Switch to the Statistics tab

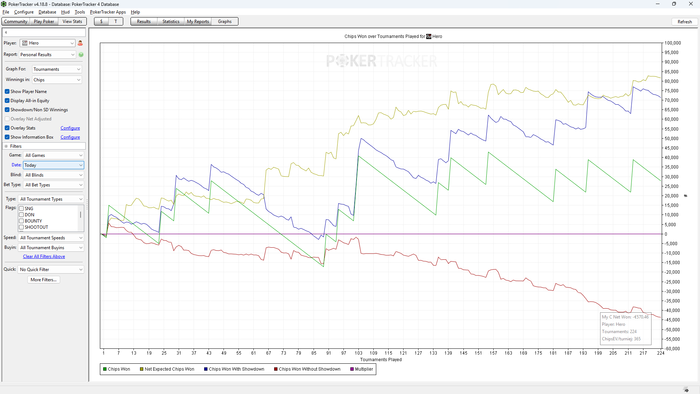pyautogui.click(x=171, y=21)
